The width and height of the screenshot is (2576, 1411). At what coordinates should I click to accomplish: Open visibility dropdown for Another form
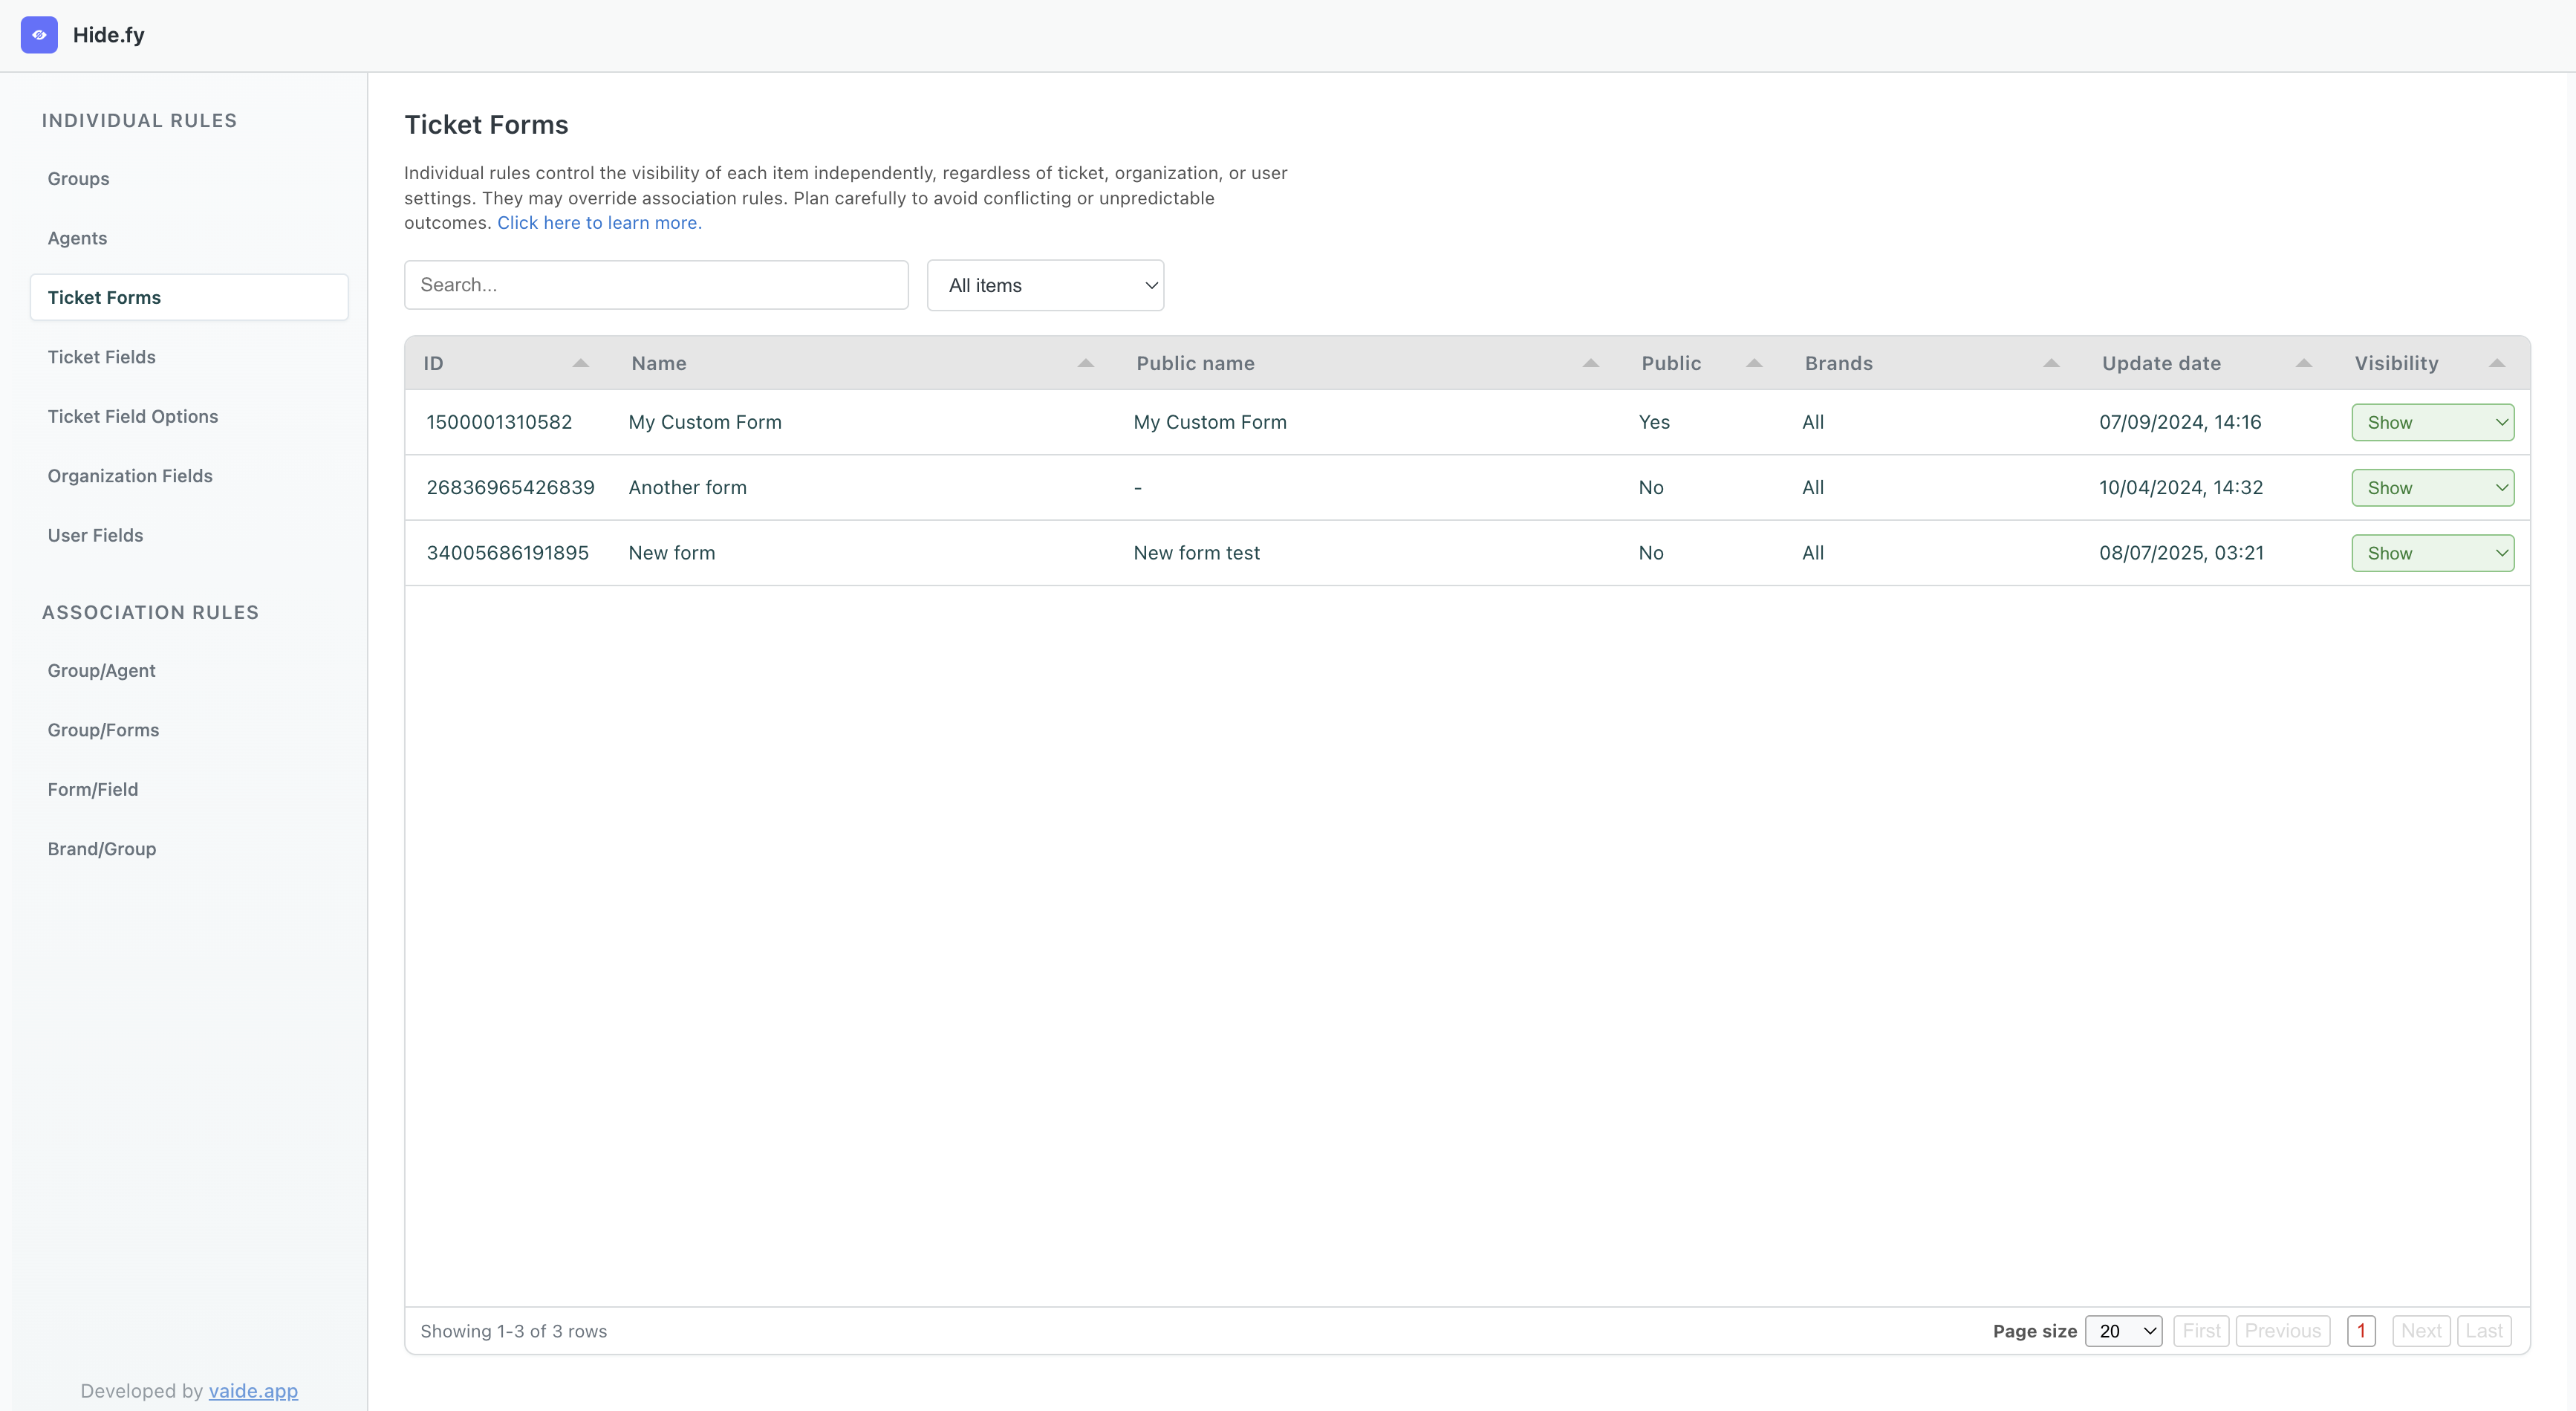pyautogui.click(x=2432, y=488)
